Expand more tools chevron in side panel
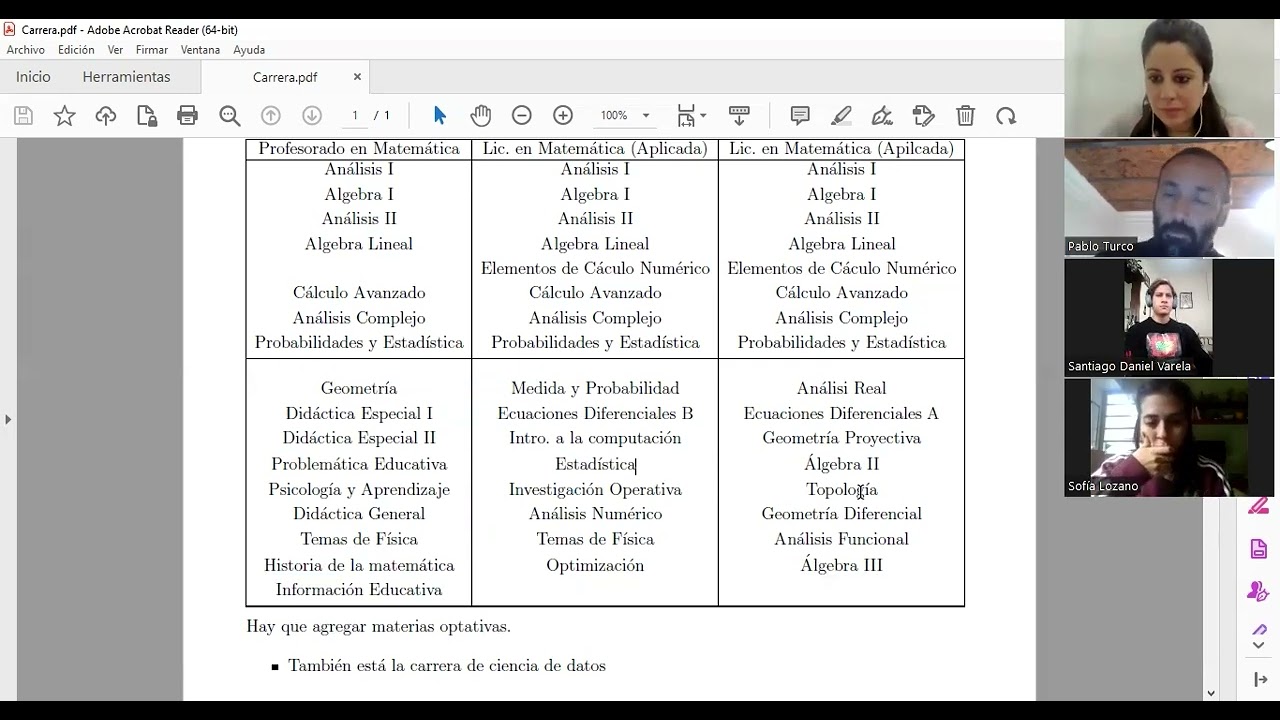This screenshot has width=1280, height=720. point(1259,645)
